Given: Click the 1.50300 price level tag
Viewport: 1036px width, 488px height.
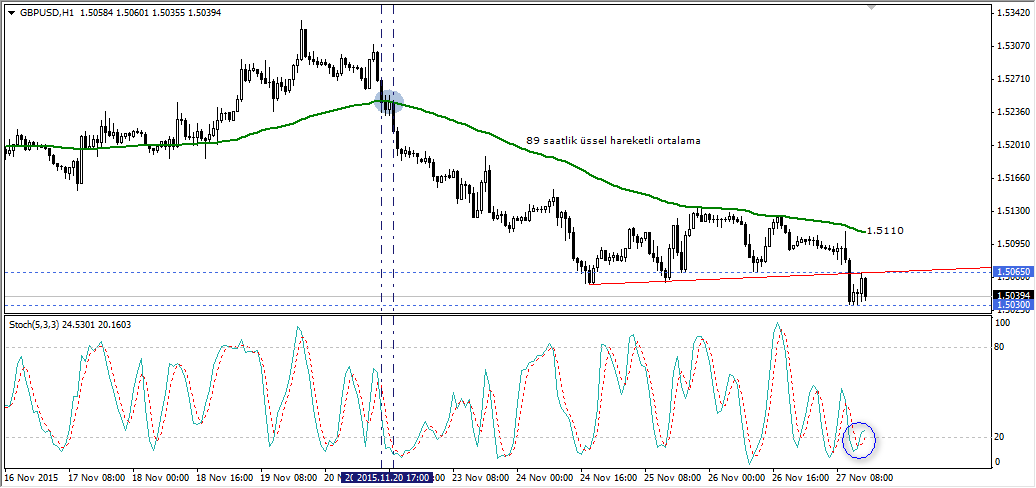Looking at the screenshot, I should coord(1013,305).
